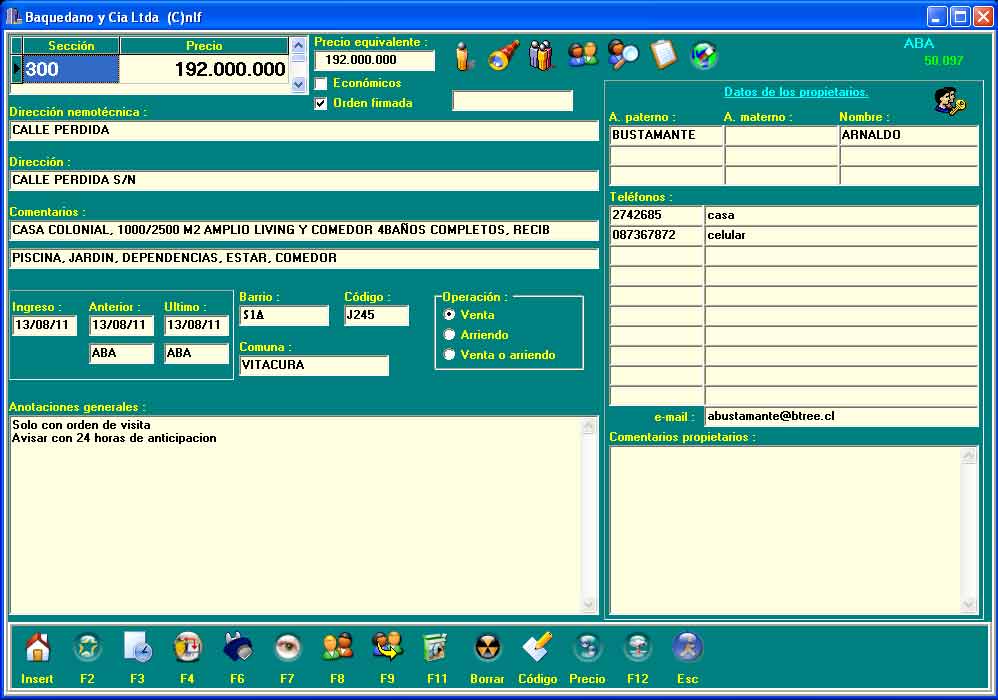Screen dimensions: 998x700
Task: Click the Borrar radiation icon
Action: point(487,648)
